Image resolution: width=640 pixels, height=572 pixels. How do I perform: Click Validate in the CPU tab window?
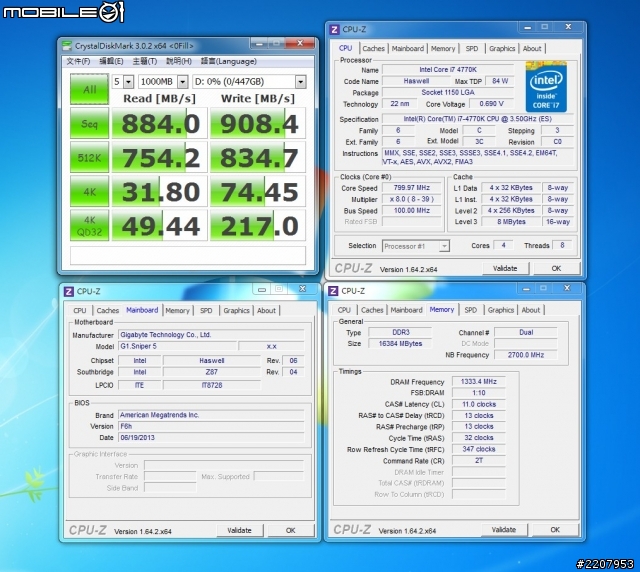pos(505,269)
